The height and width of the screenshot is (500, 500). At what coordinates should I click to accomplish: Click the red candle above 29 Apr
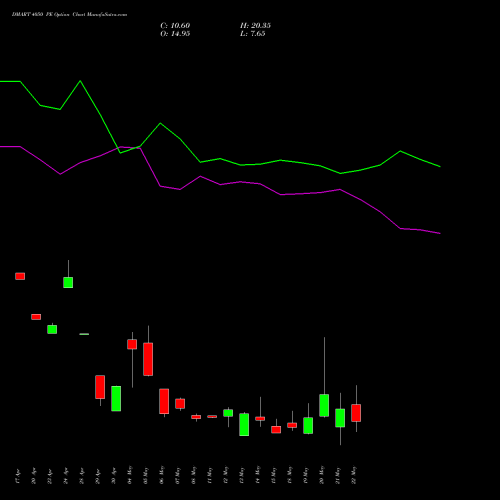pos(100,387)
